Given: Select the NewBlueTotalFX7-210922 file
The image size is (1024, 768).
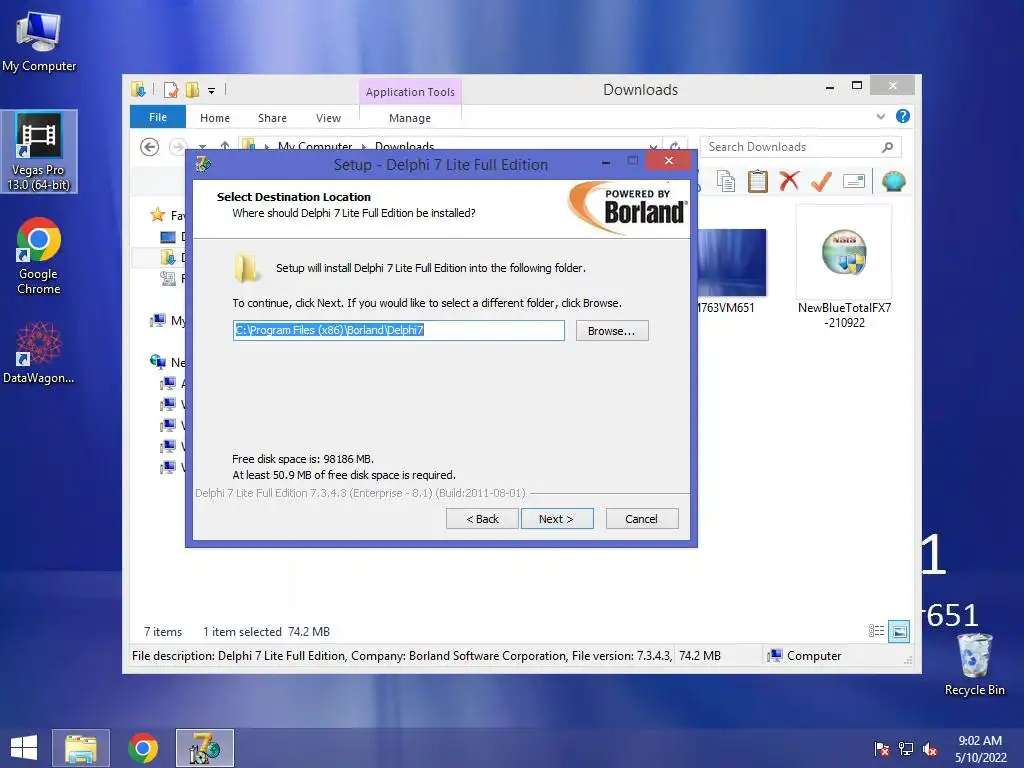Looking at the screenshot, I should click(x=844, y=268).
